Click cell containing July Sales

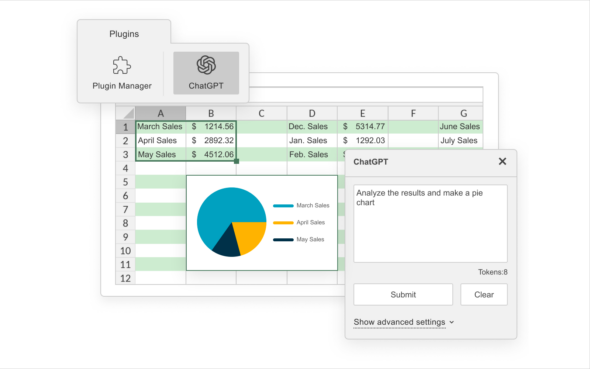coord(461,141)
